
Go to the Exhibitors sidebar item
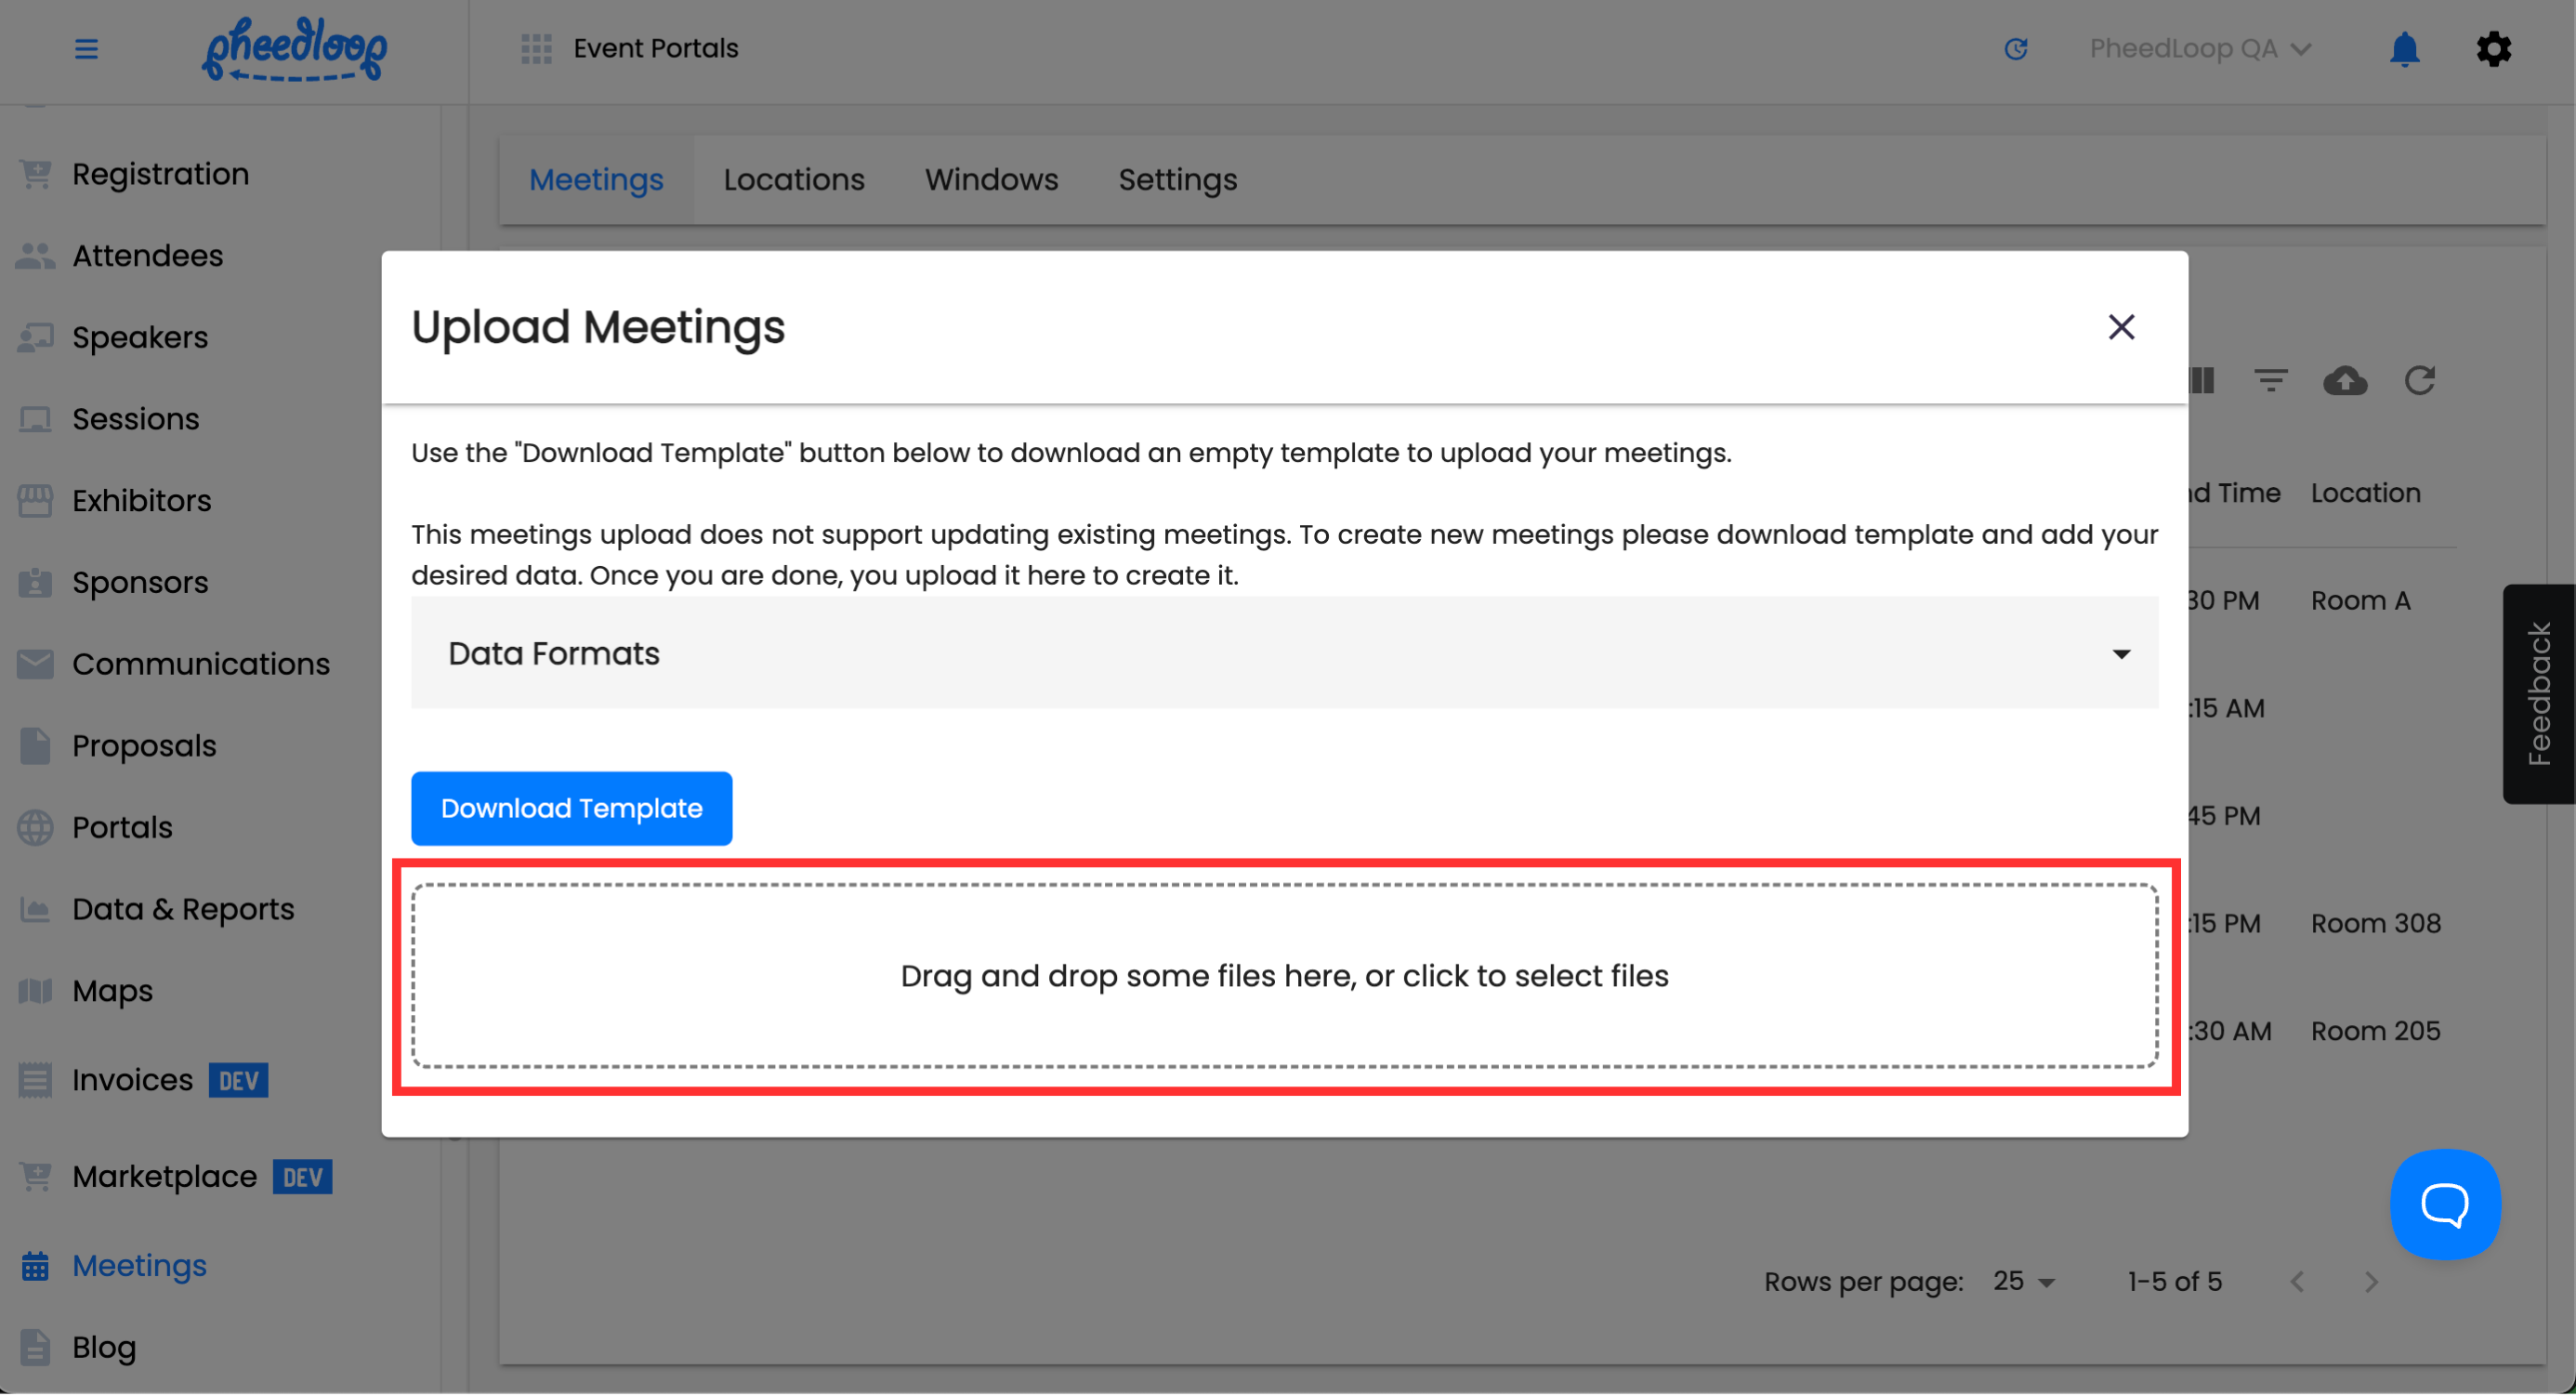click(141, 501)
